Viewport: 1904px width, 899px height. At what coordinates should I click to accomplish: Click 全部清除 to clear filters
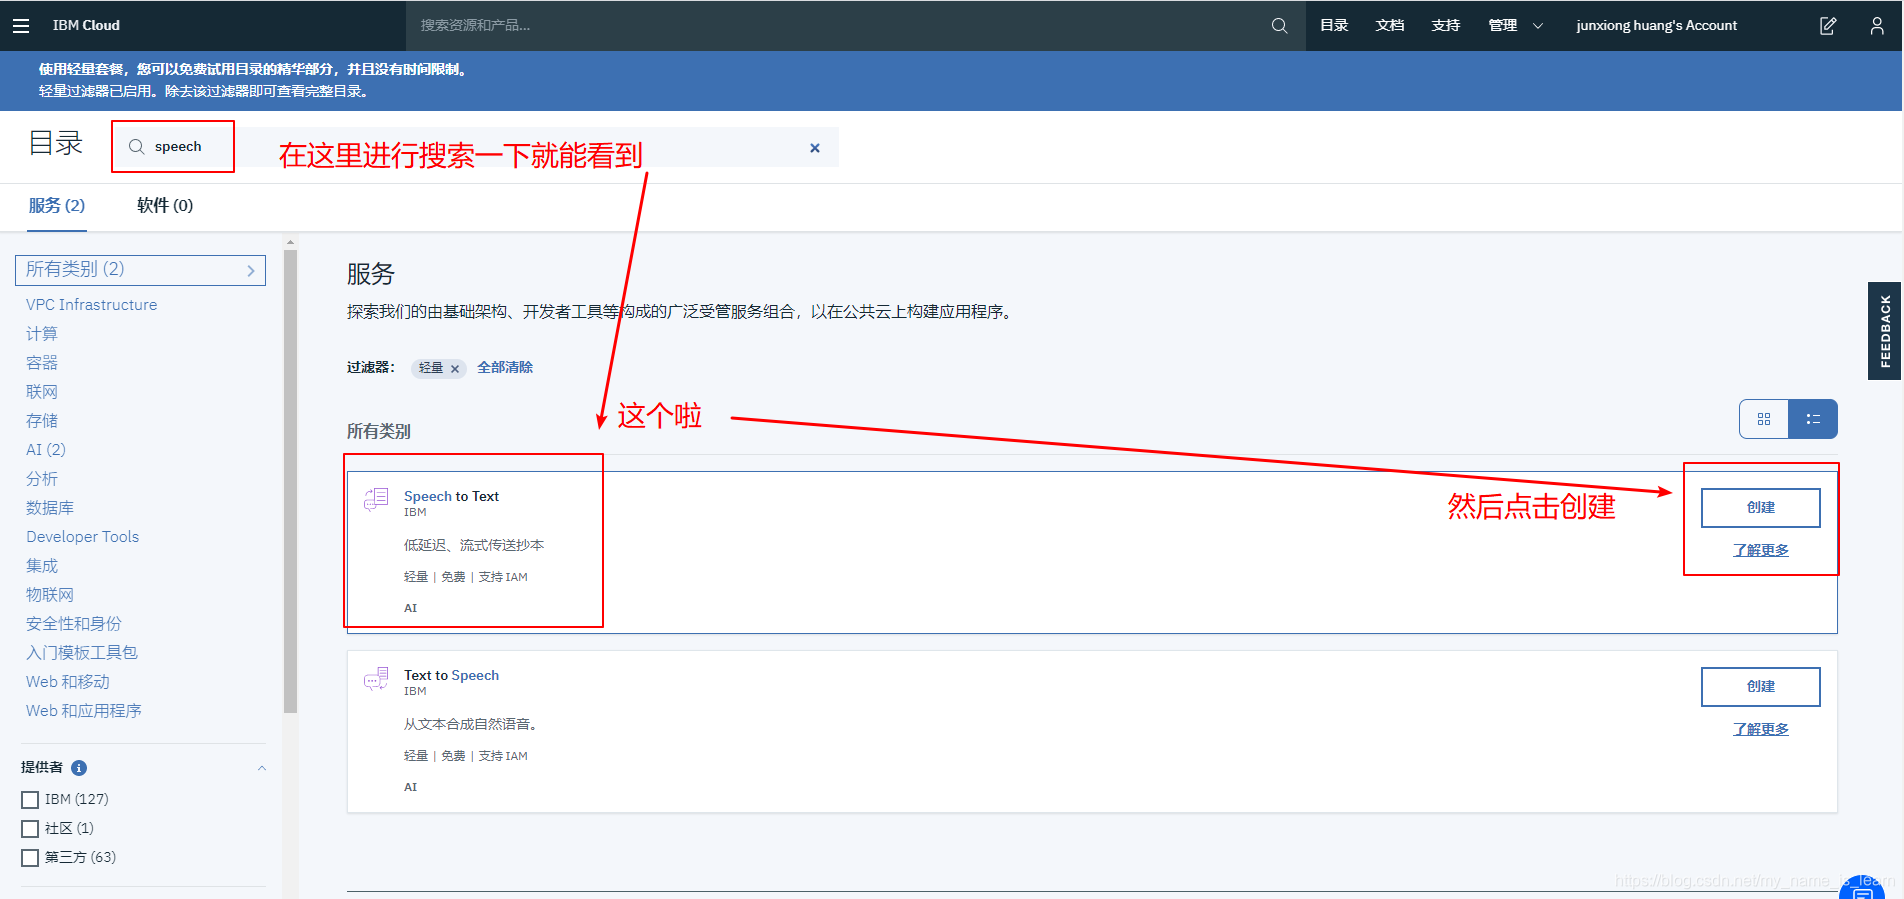[x=505, y=368]
